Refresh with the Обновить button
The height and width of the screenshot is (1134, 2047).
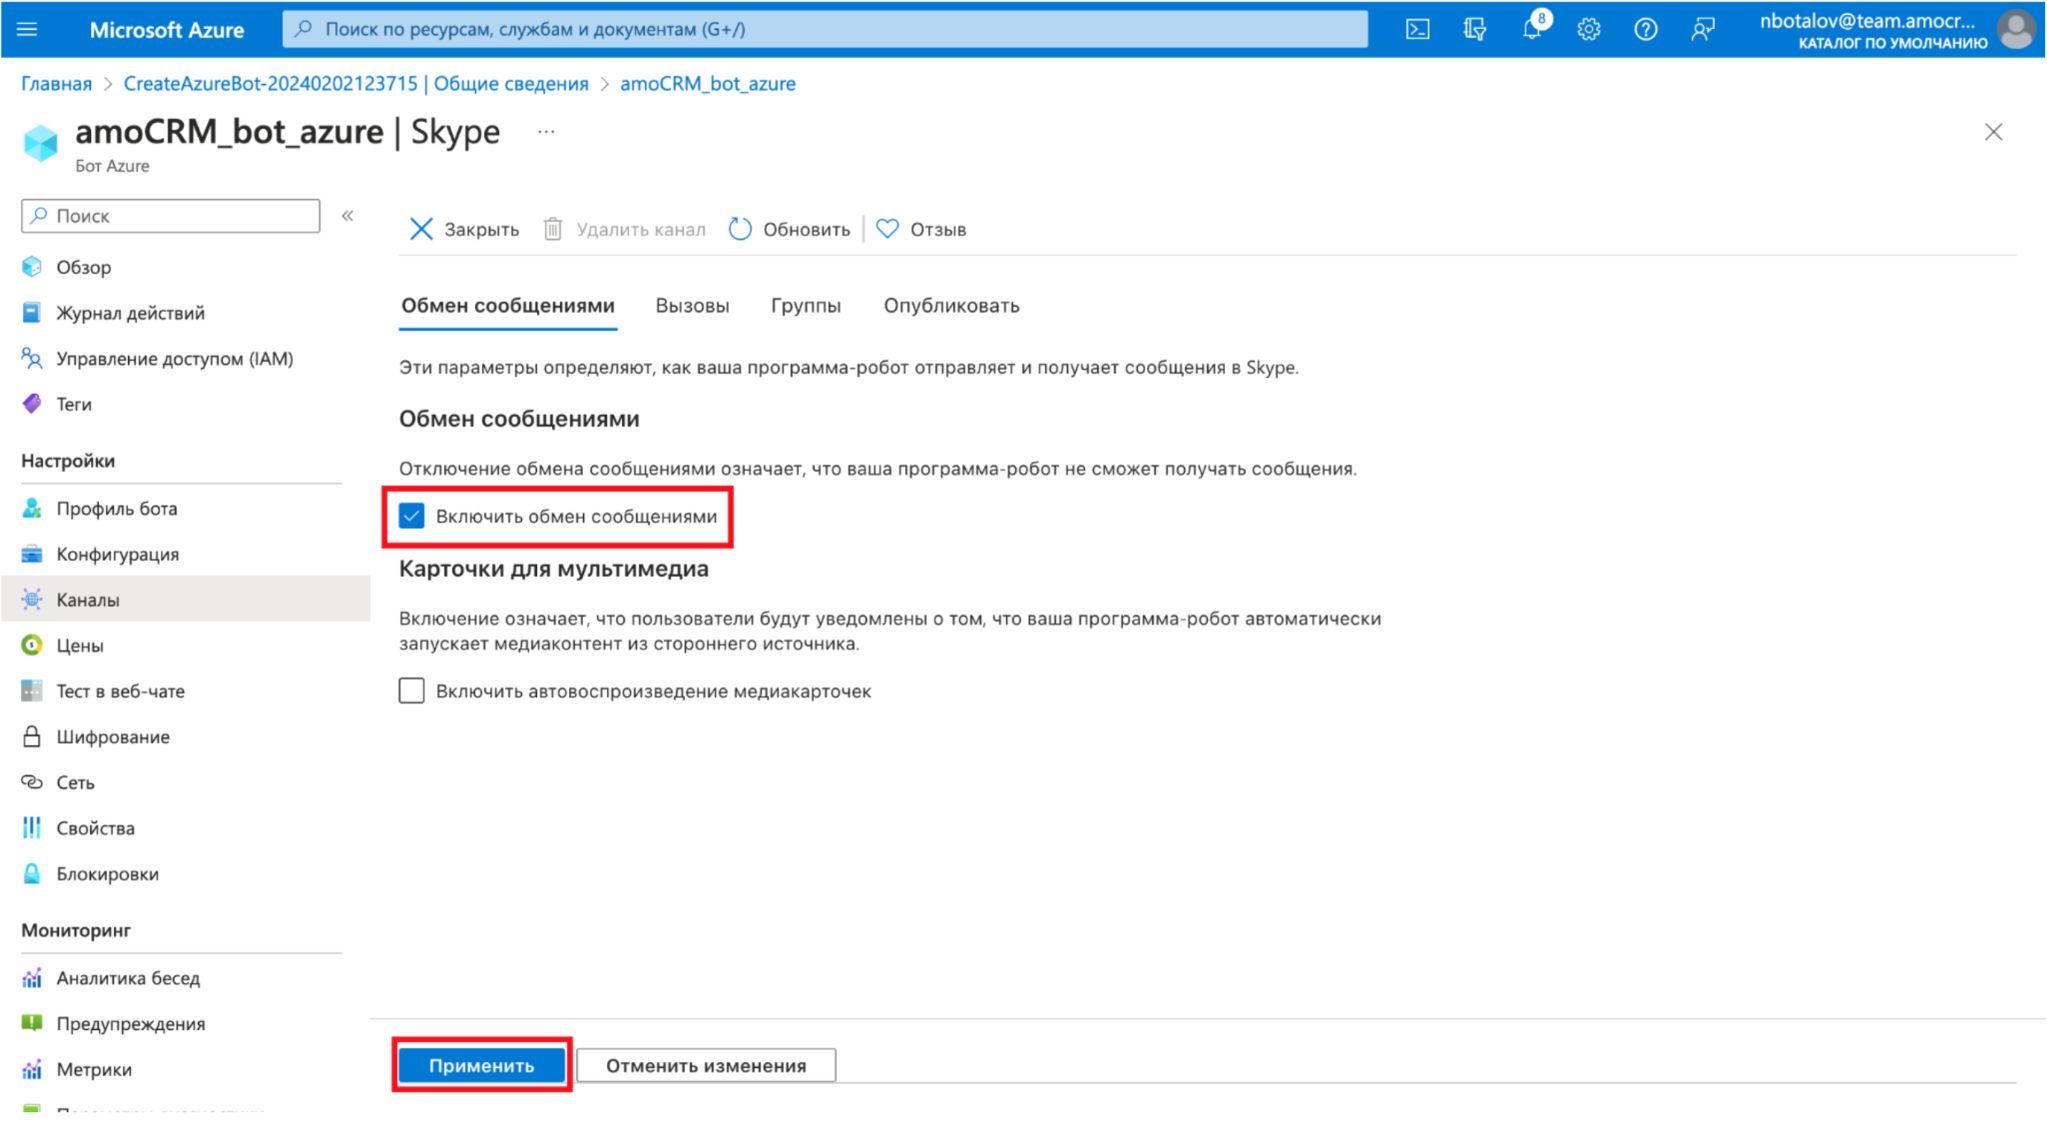click(789, 229)
